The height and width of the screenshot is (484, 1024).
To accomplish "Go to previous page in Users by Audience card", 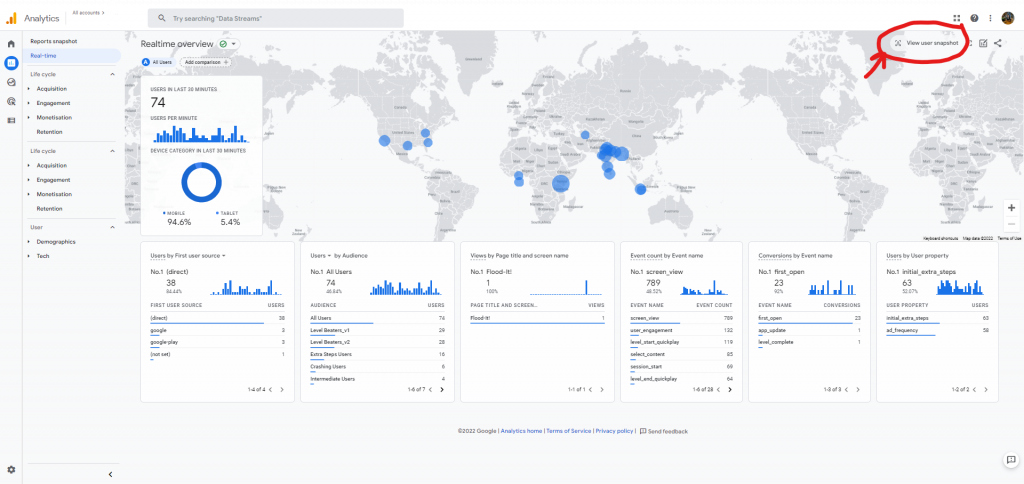I will click(431, 390).
